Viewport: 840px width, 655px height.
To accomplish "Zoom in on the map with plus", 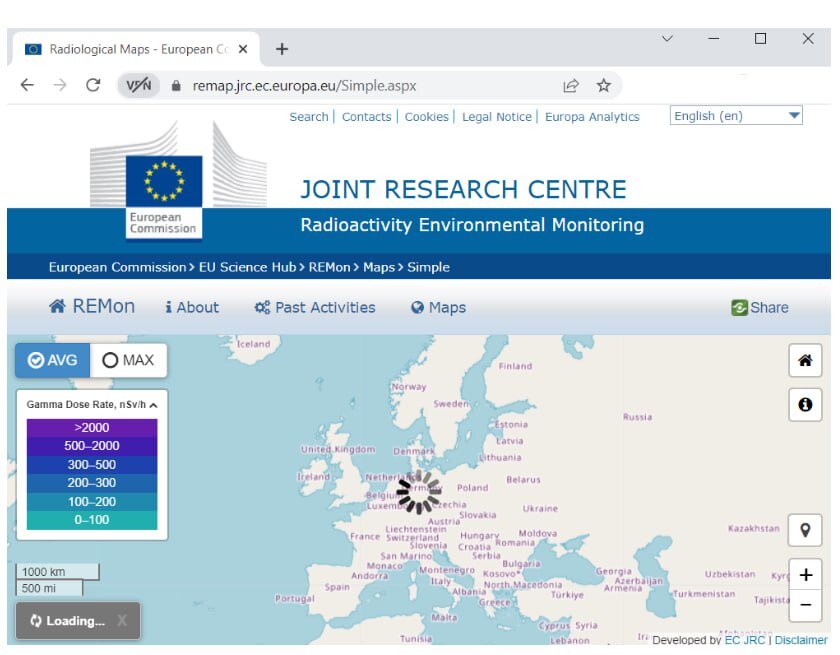I will [805, 575].
